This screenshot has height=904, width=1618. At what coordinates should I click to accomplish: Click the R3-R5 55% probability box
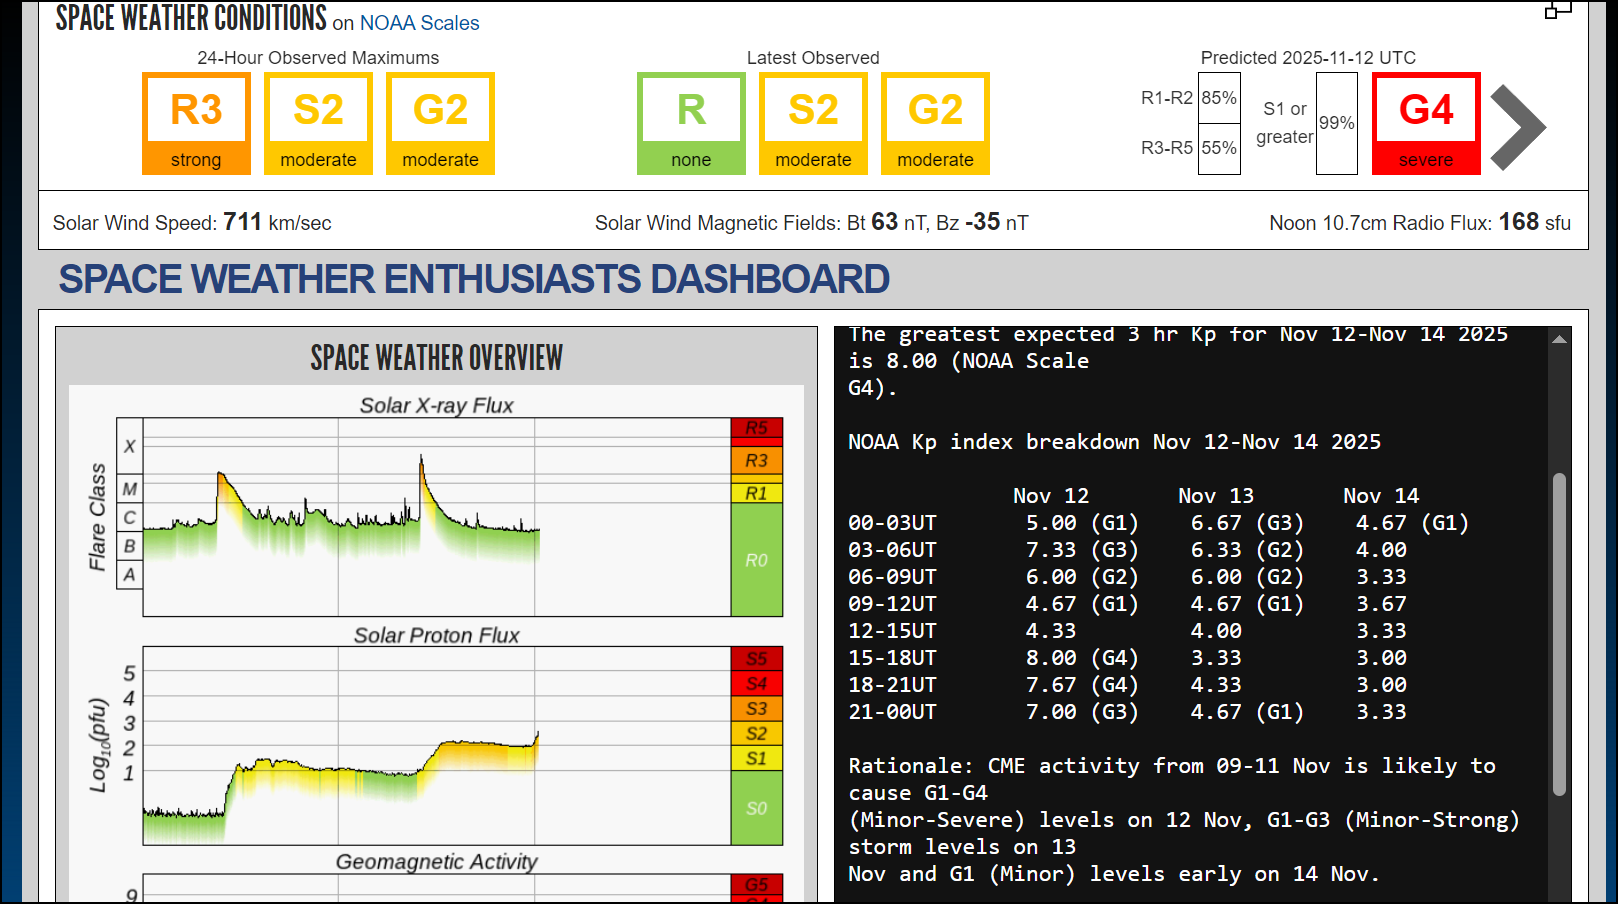(1219, 148)
